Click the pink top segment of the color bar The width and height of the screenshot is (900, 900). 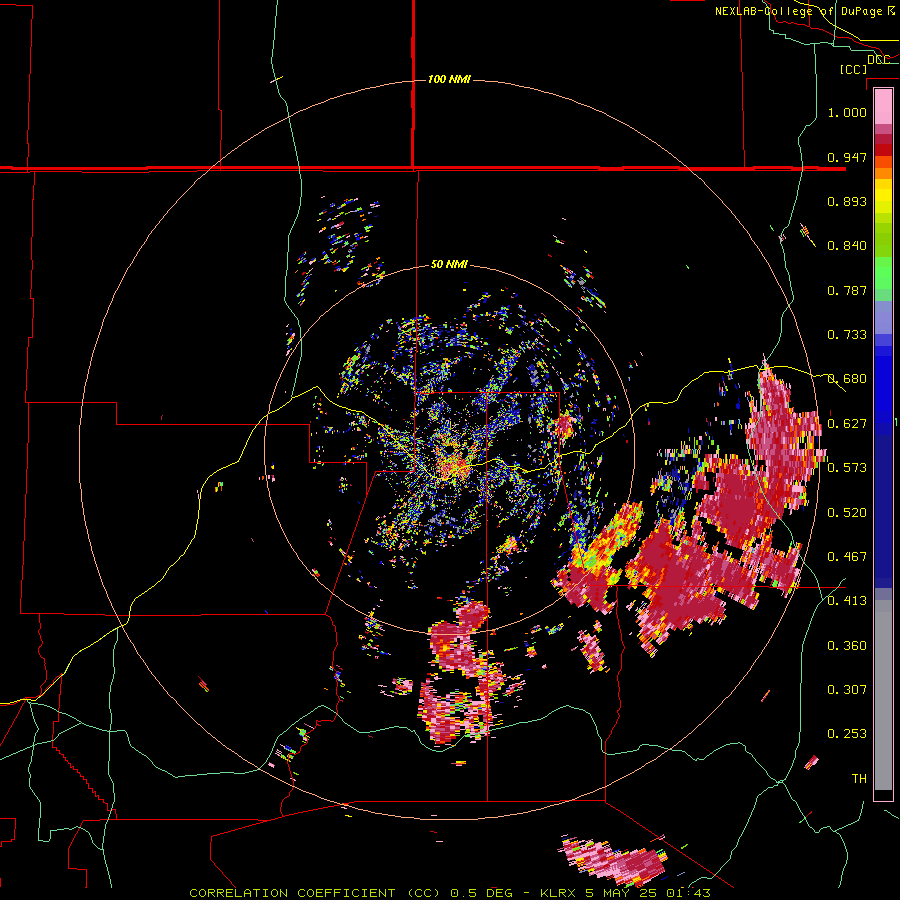click(883, 107)
